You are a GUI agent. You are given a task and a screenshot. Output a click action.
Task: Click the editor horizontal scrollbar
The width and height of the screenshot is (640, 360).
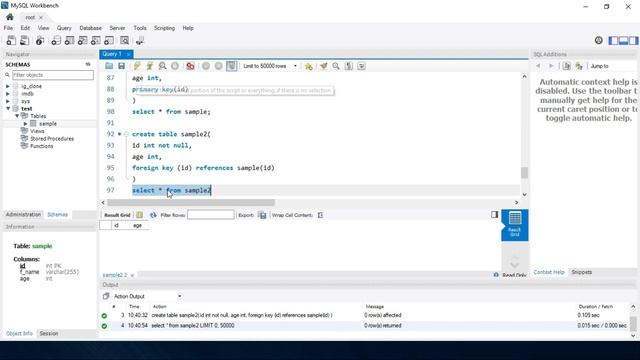191,202
